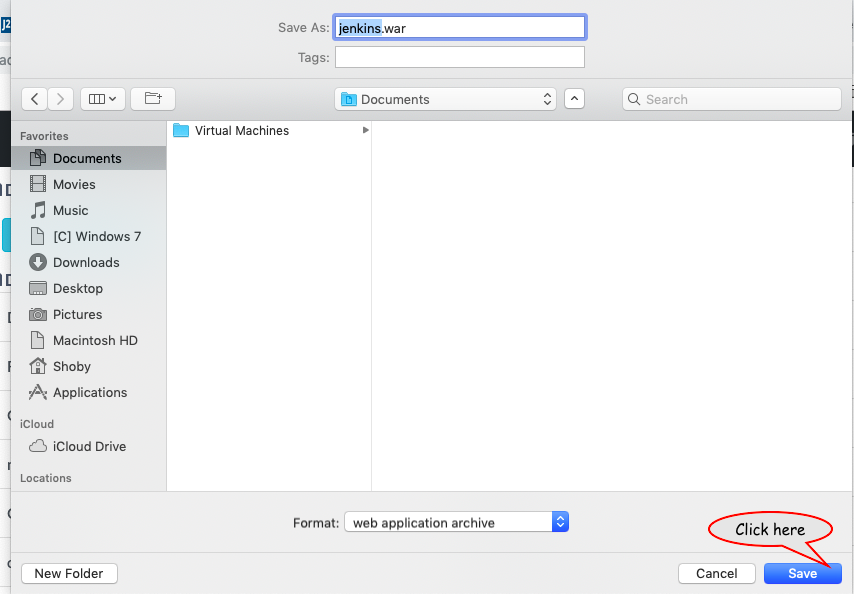
Task: Click the back navigation arrow
Action: coord(34,99)
